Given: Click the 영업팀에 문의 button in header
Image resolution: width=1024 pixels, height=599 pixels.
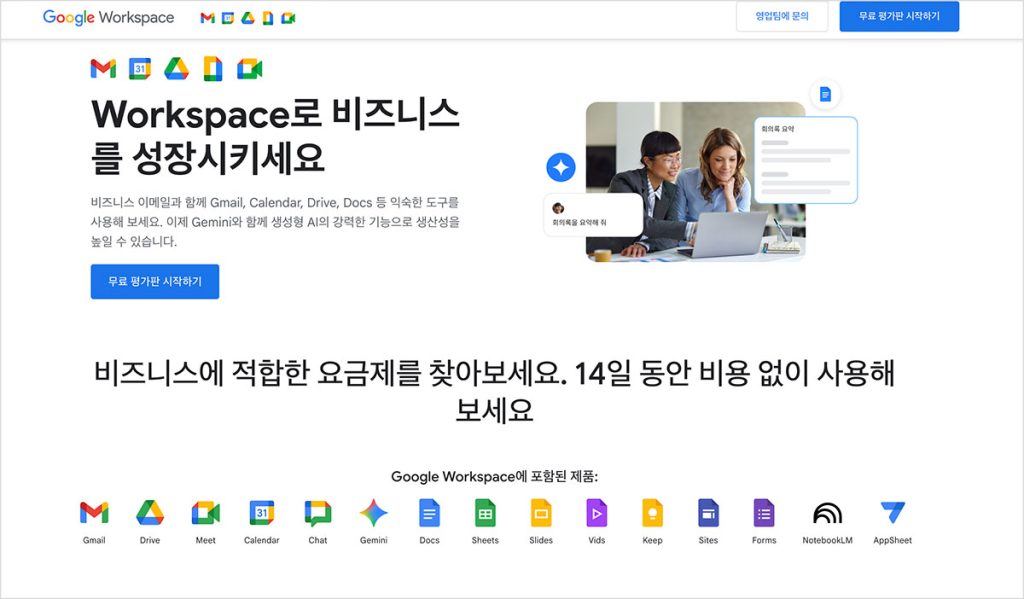Looking at the screenshot, I should 782,16.
